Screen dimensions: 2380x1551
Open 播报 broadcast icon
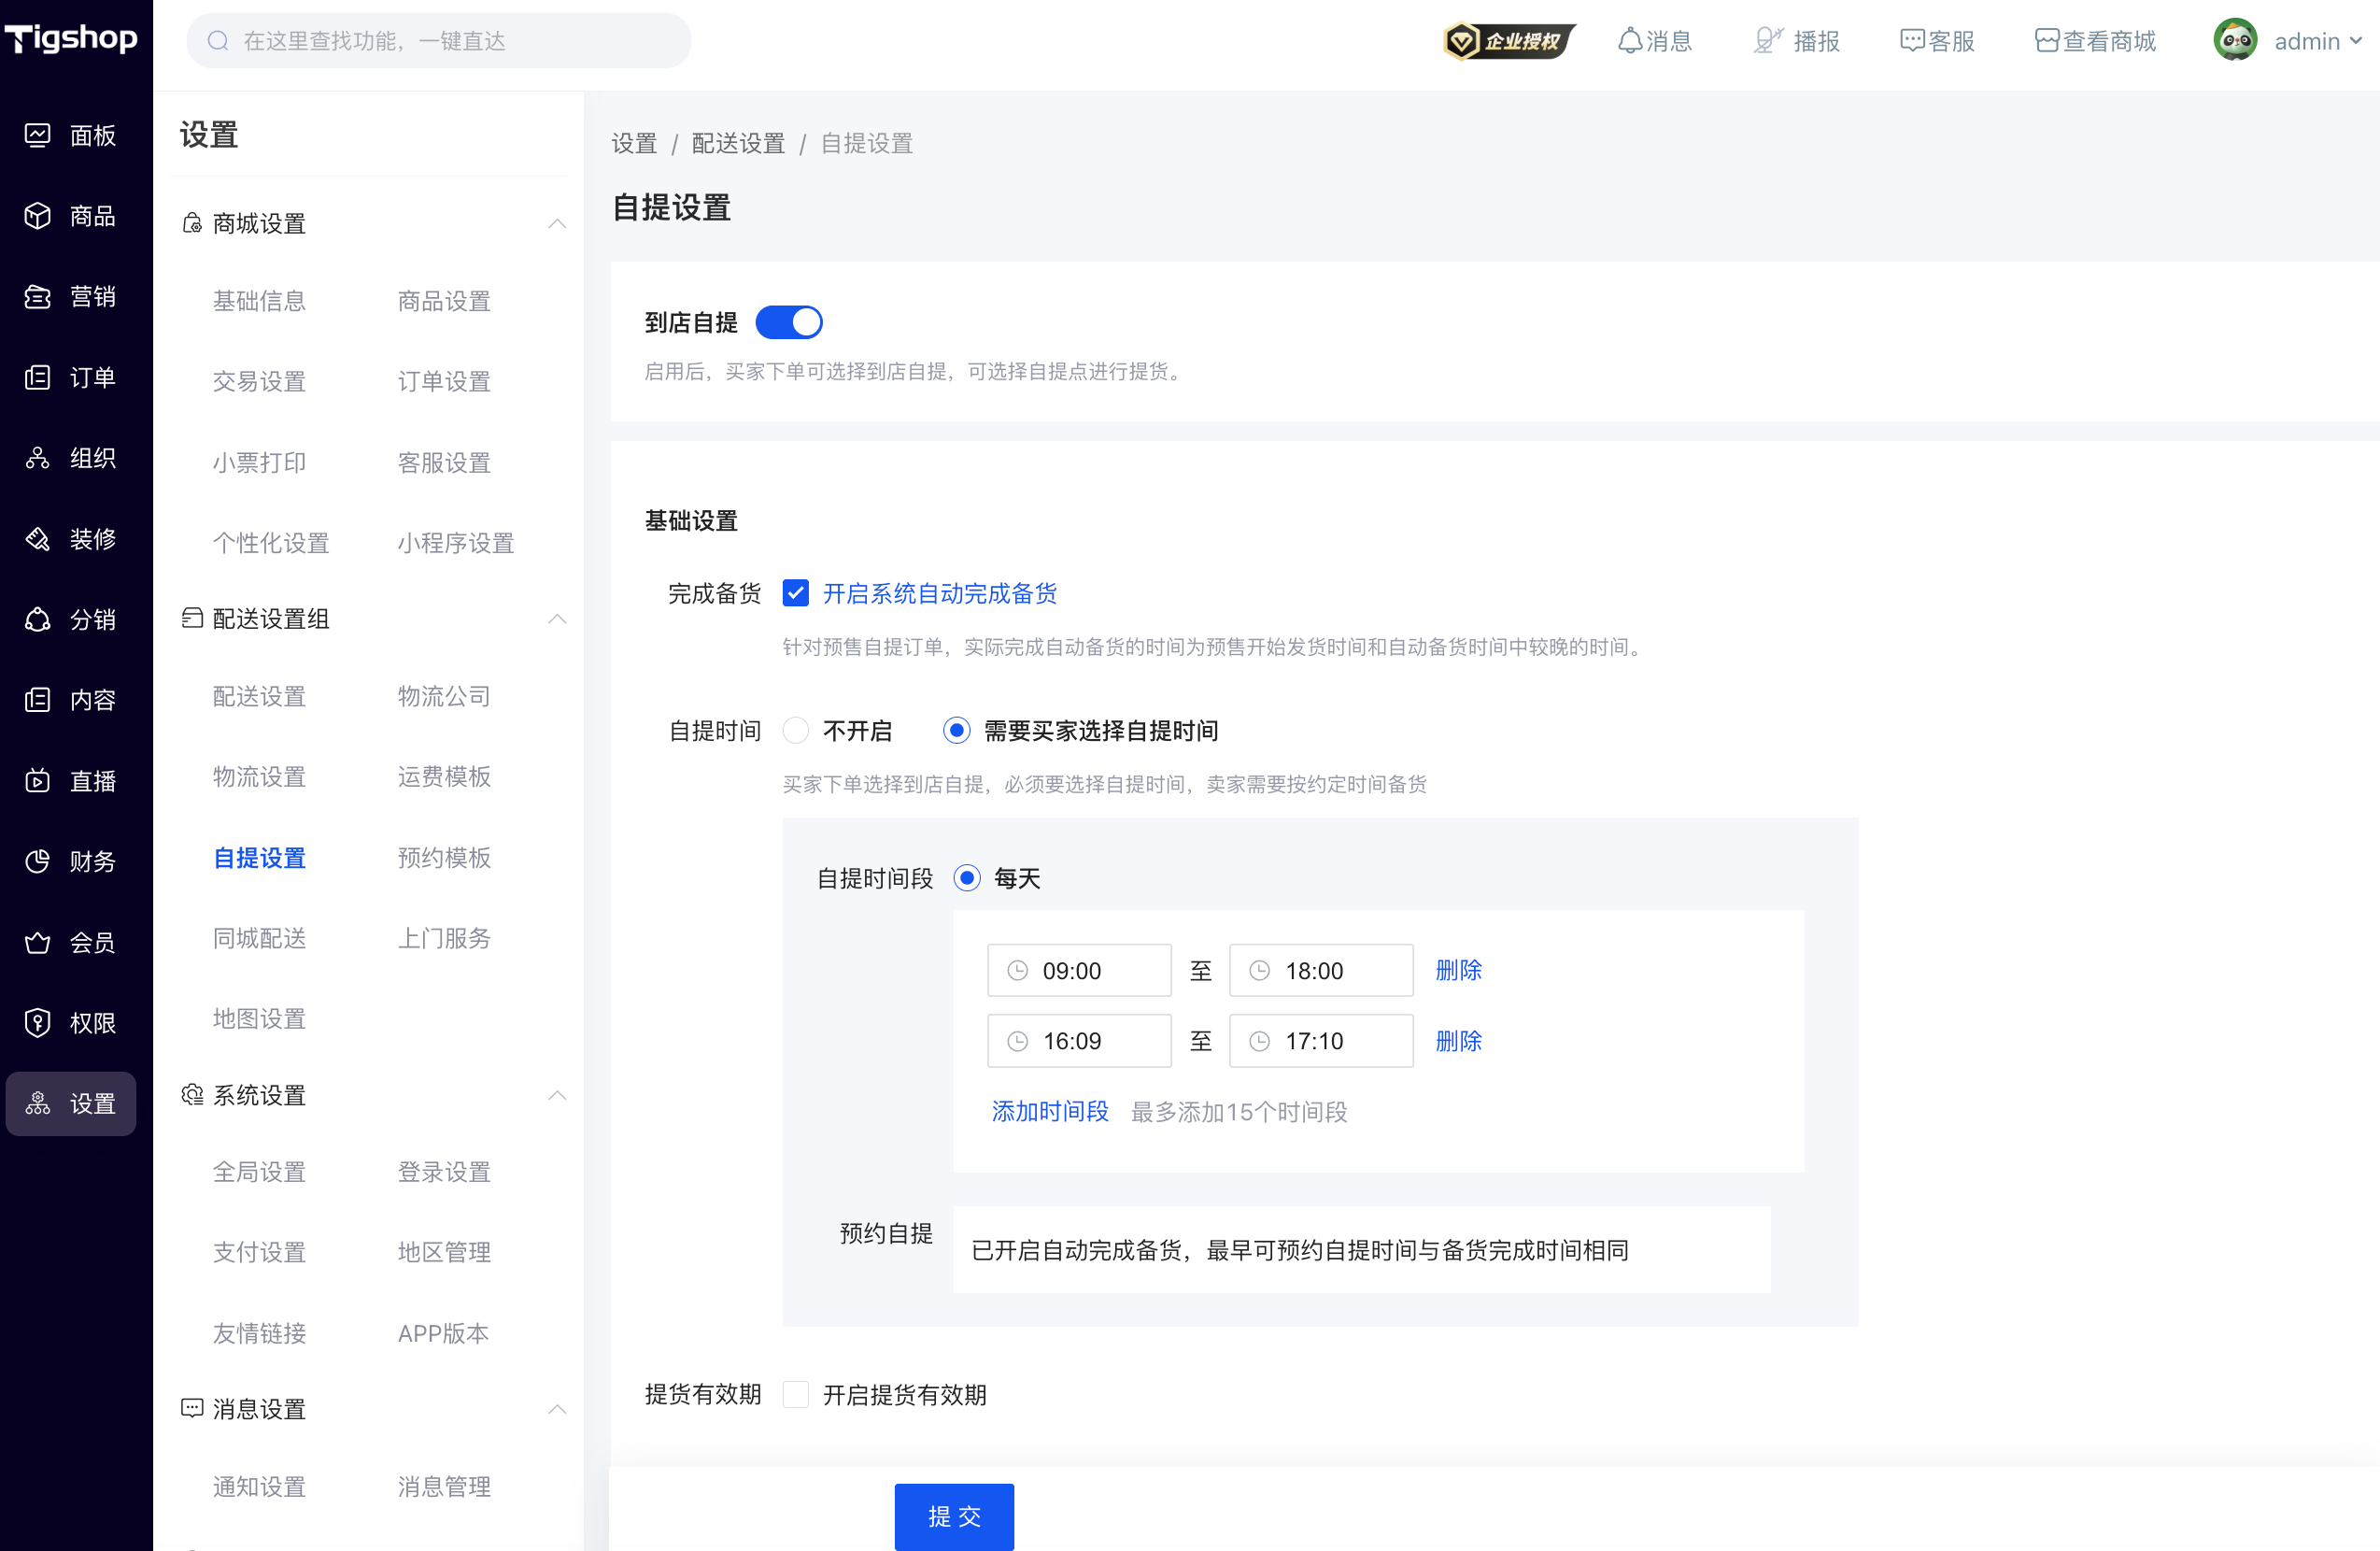(1767, 41)
